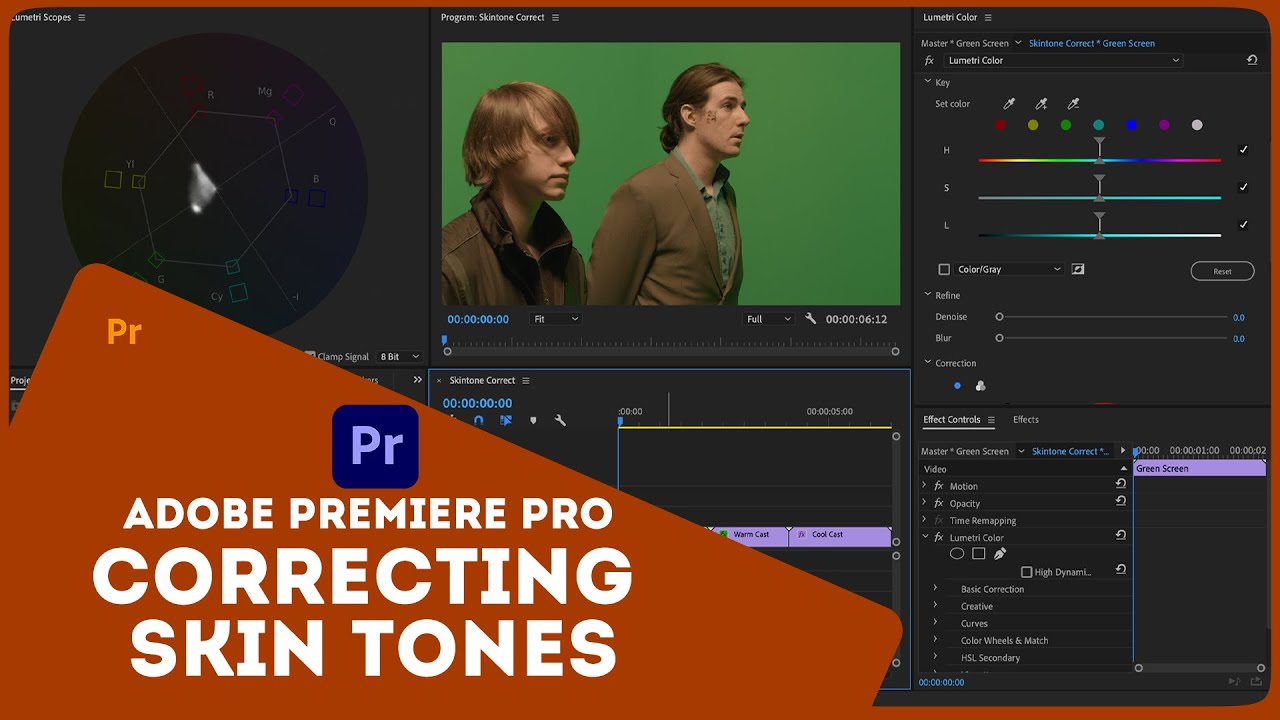Toggle timeline snap magnet icon
Screen dimensions: 1280x720
(x=478, y=421)
